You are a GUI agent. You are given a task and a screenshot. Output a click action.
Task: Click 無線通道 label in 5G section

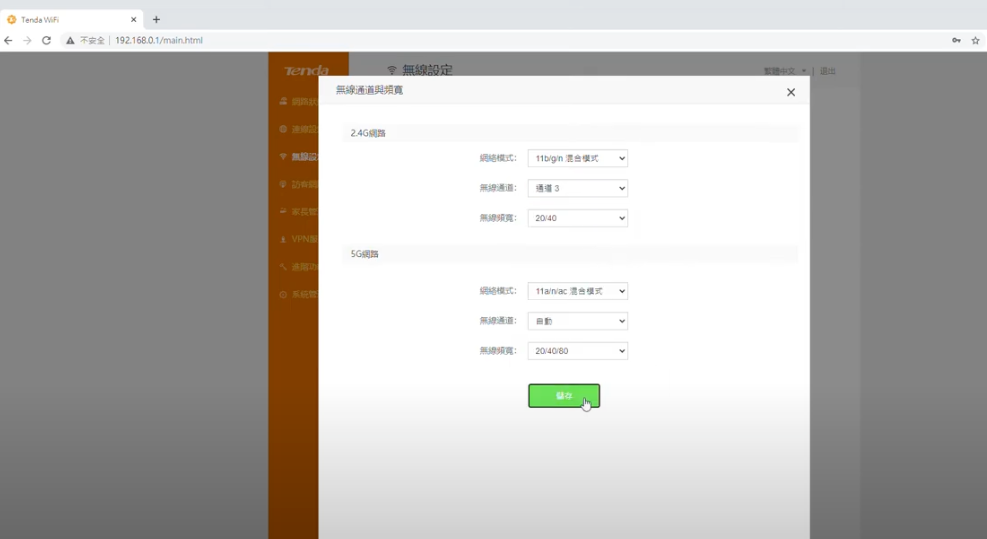click(x=498, y=321)
